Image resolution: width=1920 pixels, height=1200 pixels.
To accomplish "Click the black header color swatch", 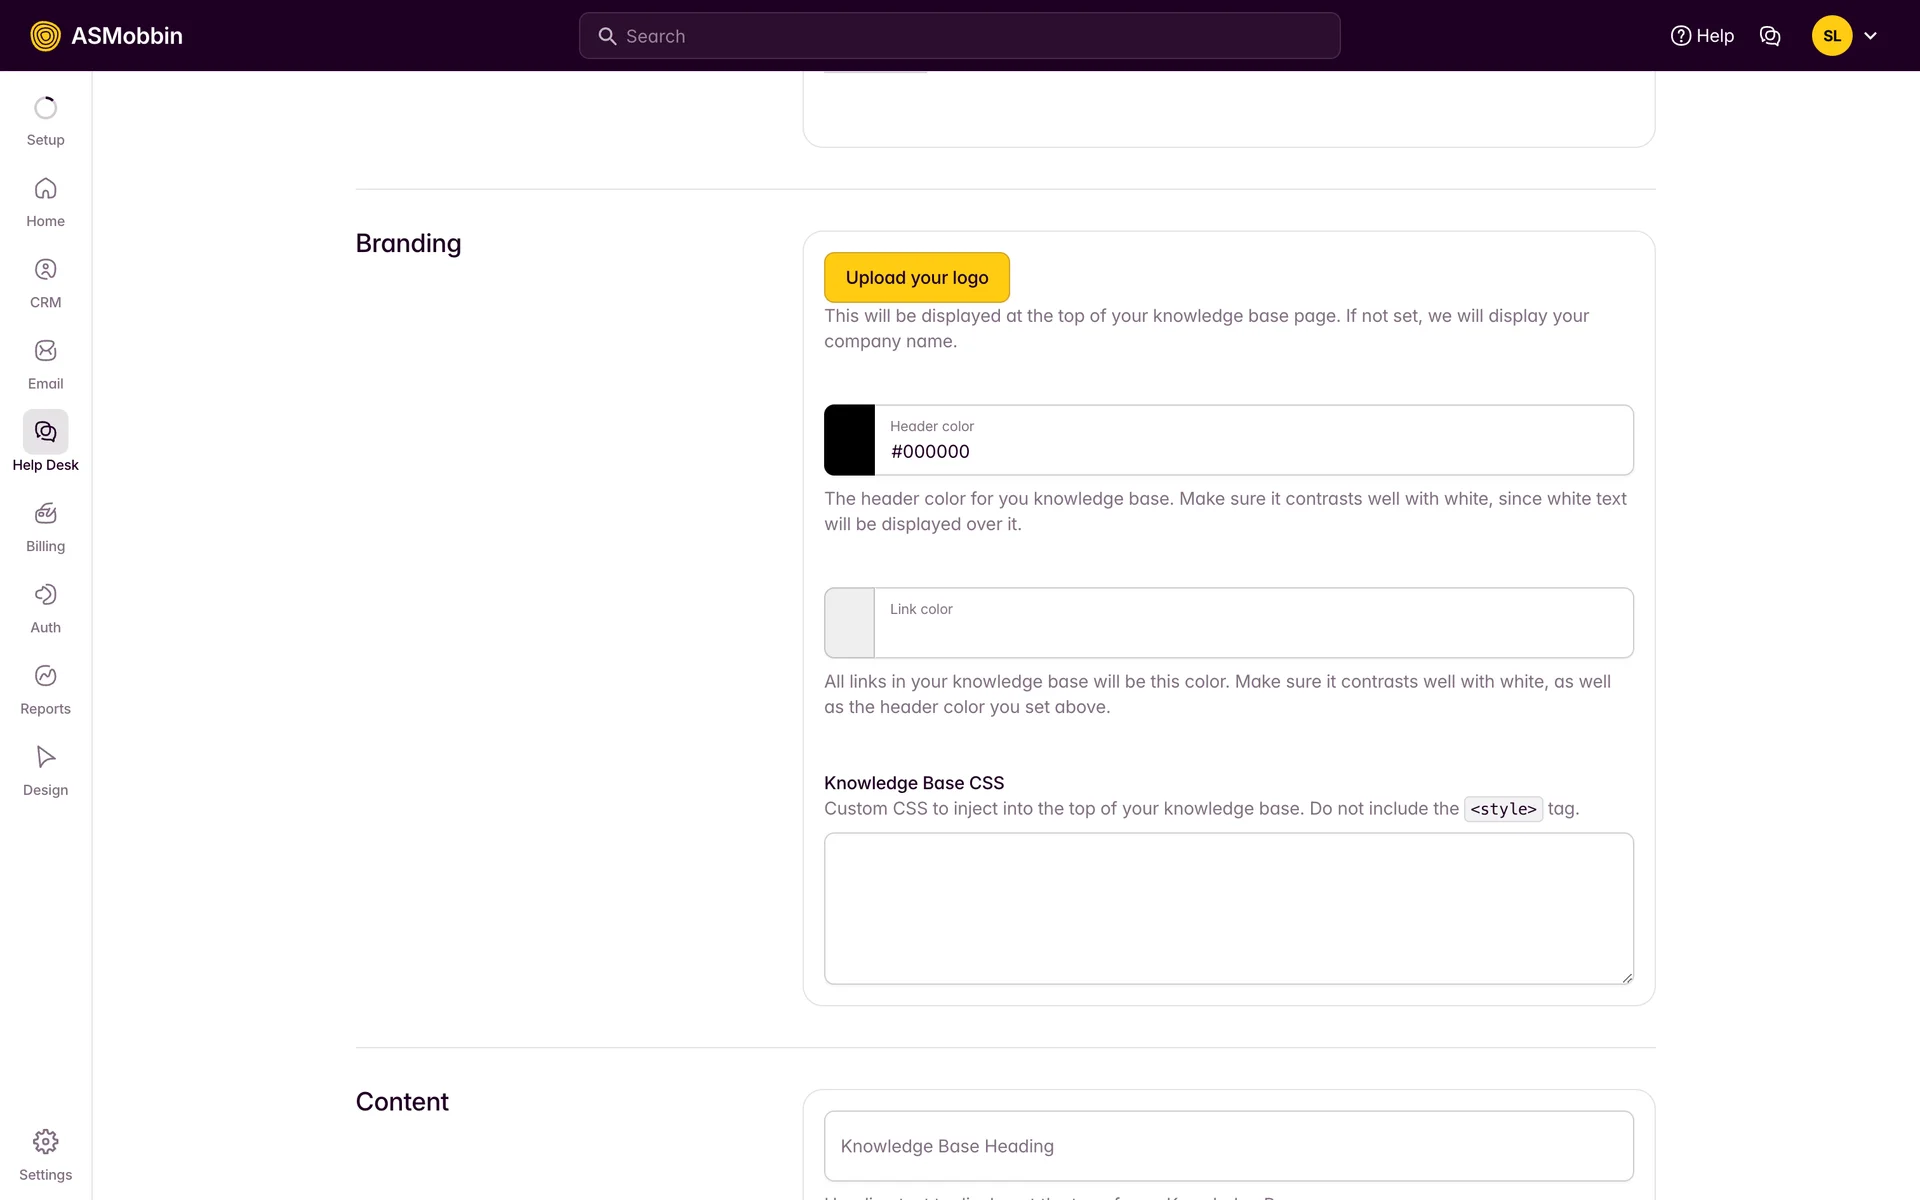I will [849, 440].
